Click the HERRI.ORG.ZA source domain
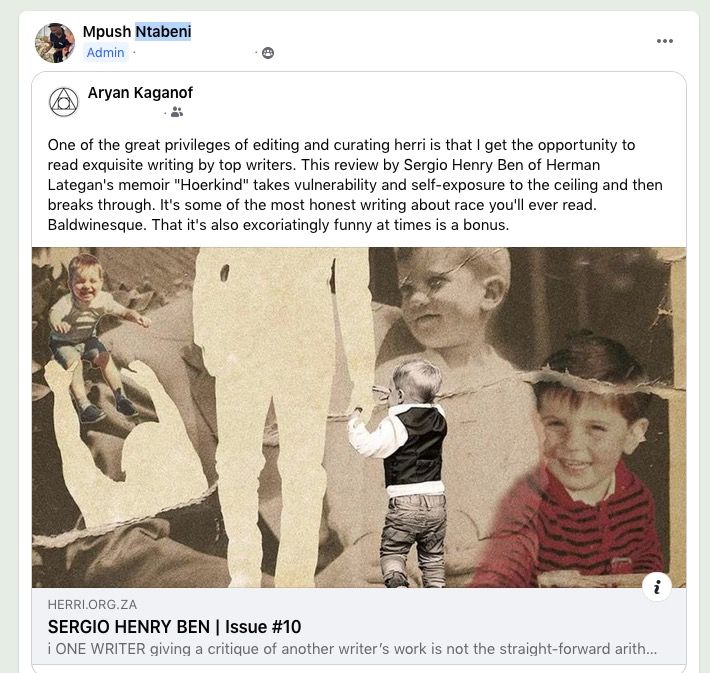The image size is (710, 673). point(92,605)
